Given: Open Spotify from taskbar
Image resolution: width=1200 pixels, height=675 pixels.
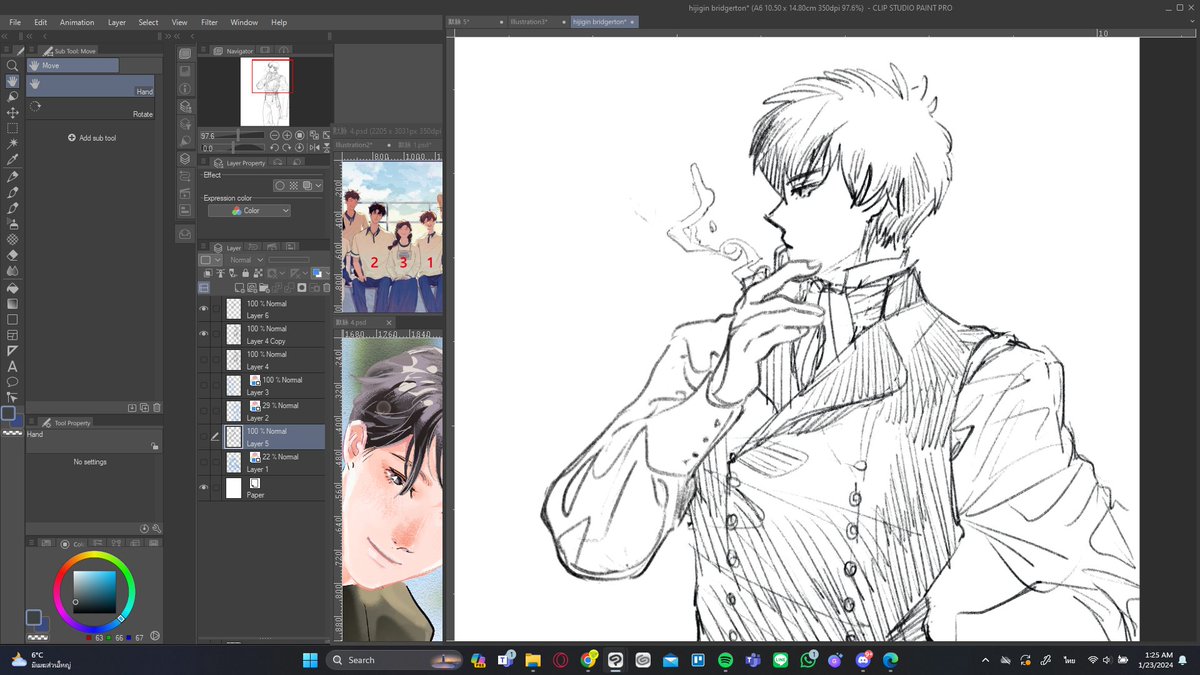Looking at the screenshot, I should pos(726,660).
